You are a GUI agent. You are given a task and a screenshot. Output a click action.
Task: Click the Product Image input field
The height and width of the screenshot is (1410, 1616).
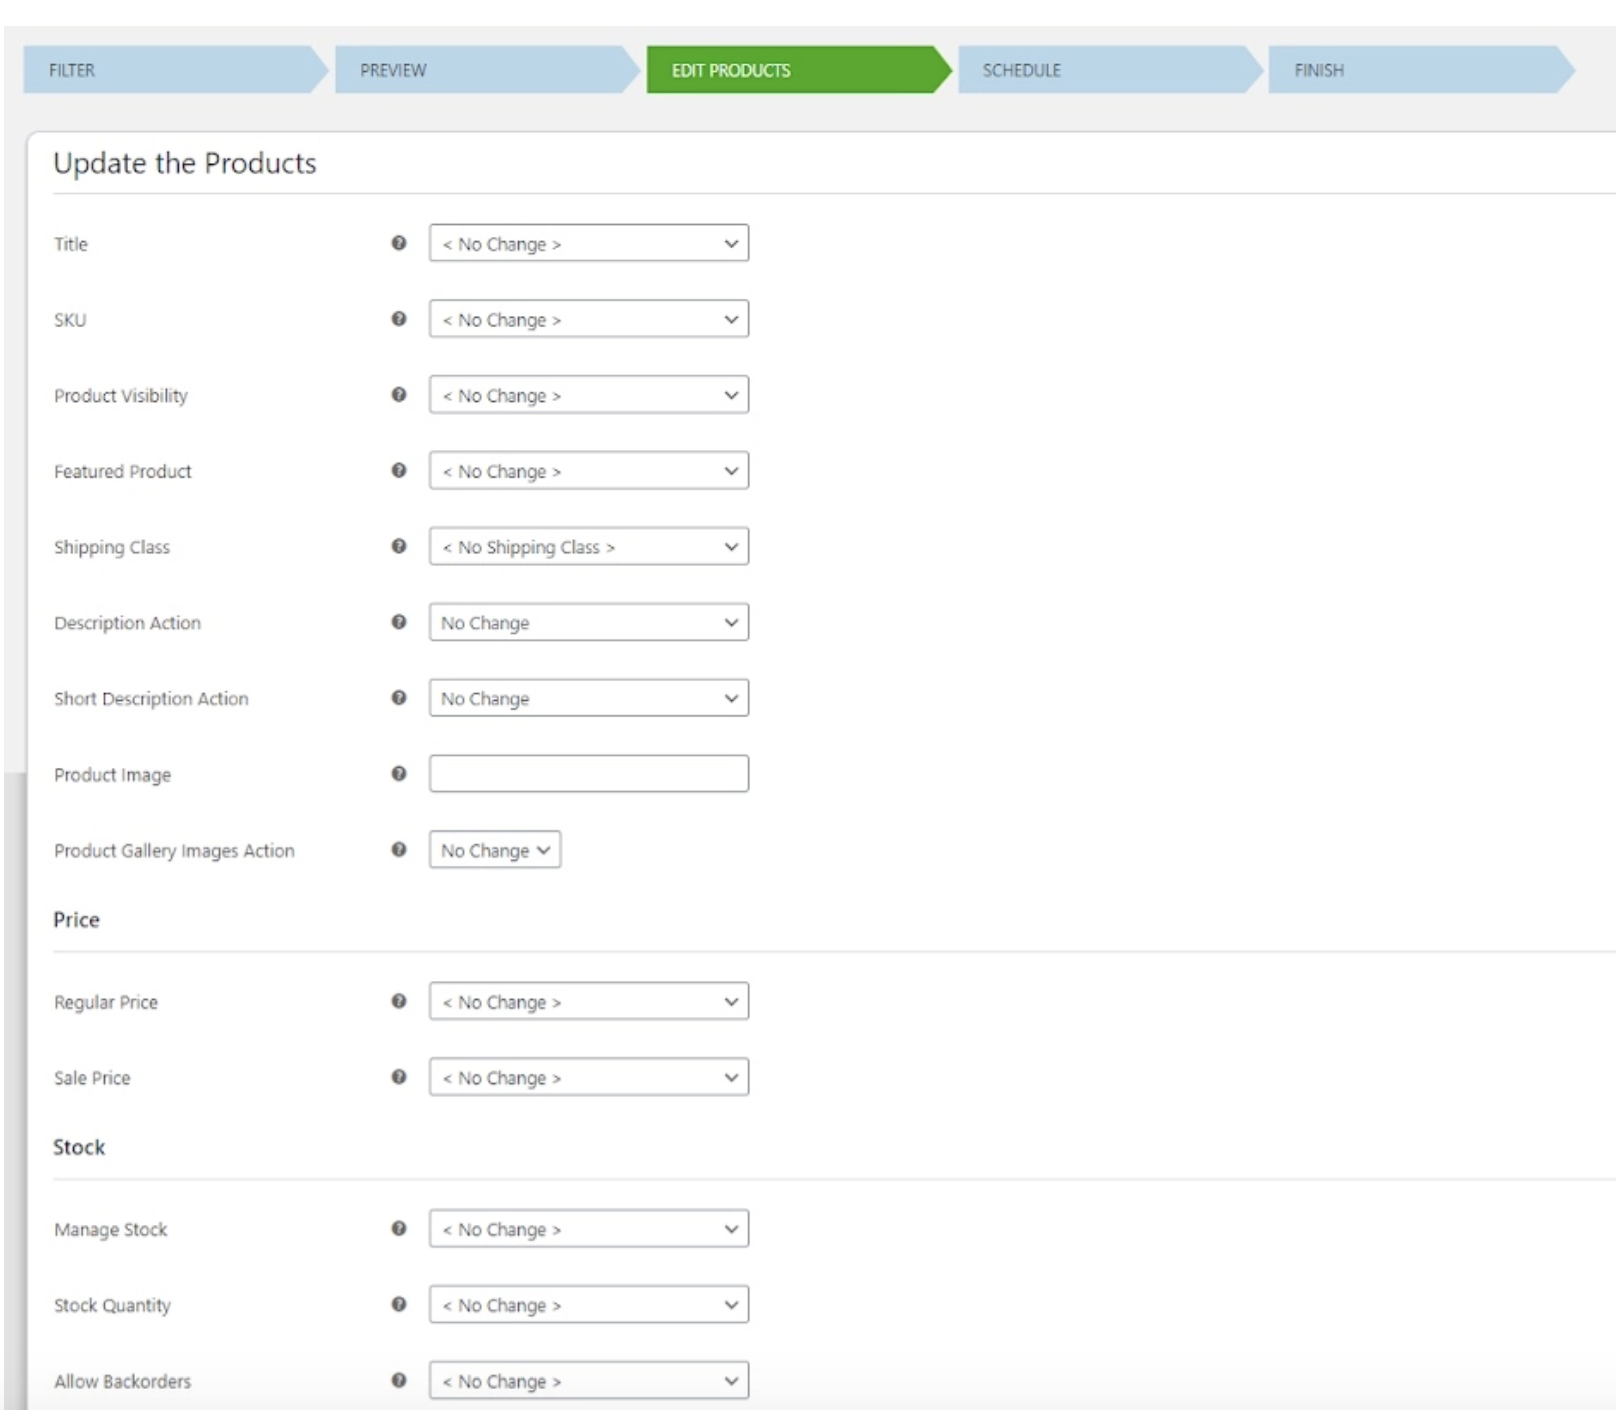(588, 774)
